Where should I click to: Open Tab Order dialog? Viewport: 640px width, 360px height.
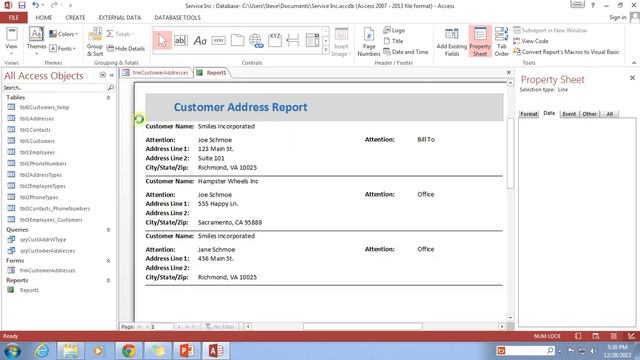[x=502, y=42]
